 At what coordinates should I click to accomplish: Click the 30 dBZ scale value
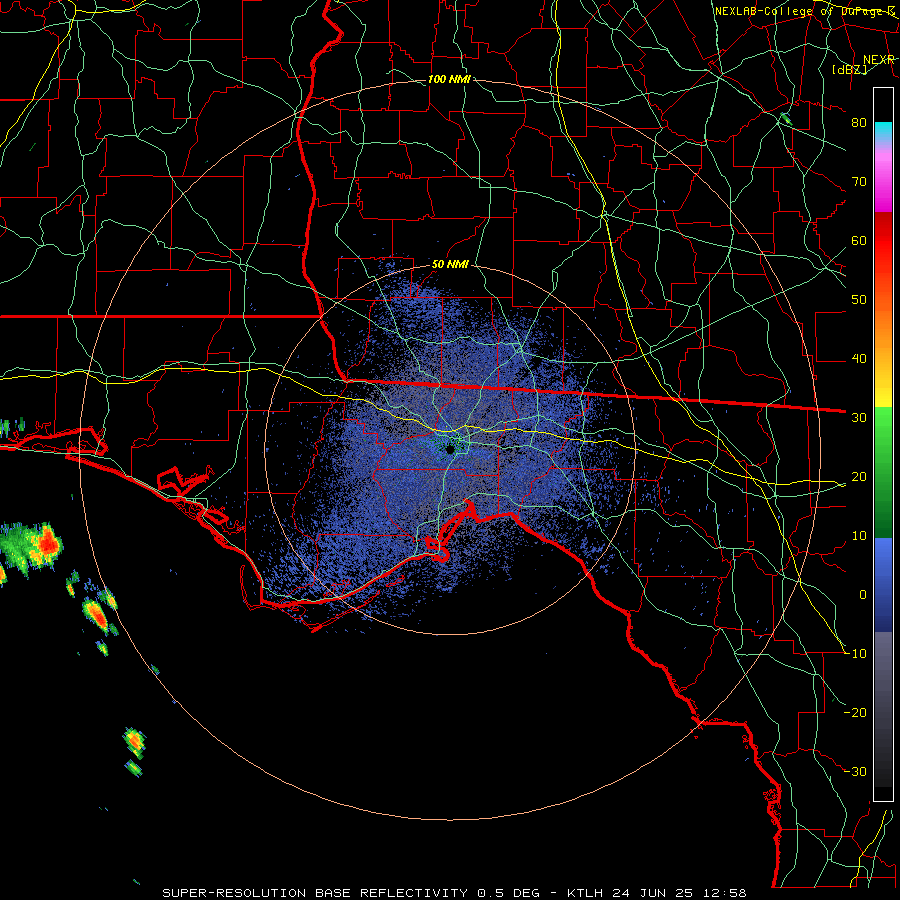[859, 418]
